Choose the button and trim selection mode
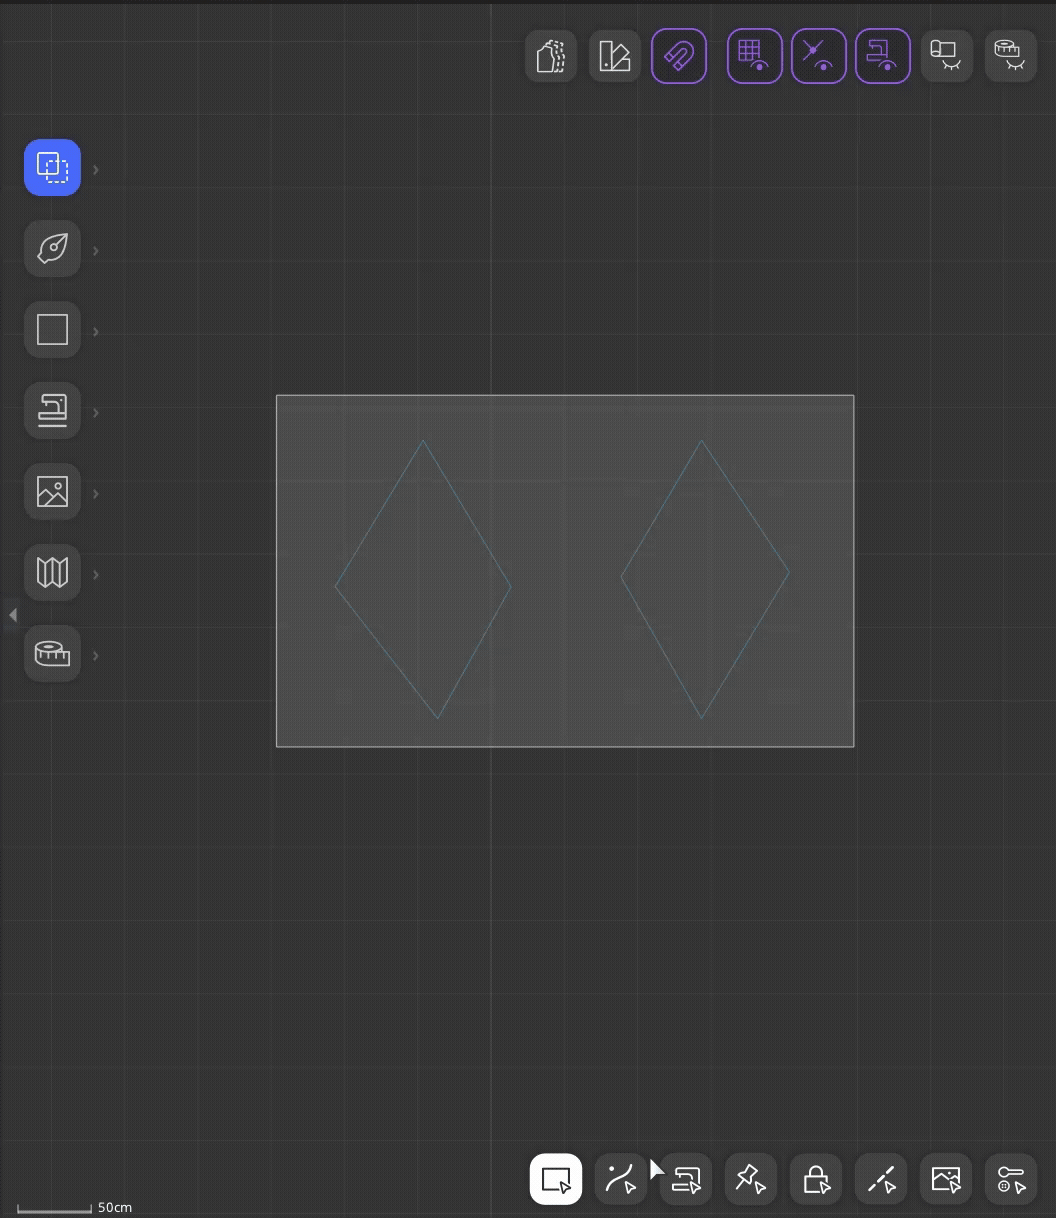 1011,1179
